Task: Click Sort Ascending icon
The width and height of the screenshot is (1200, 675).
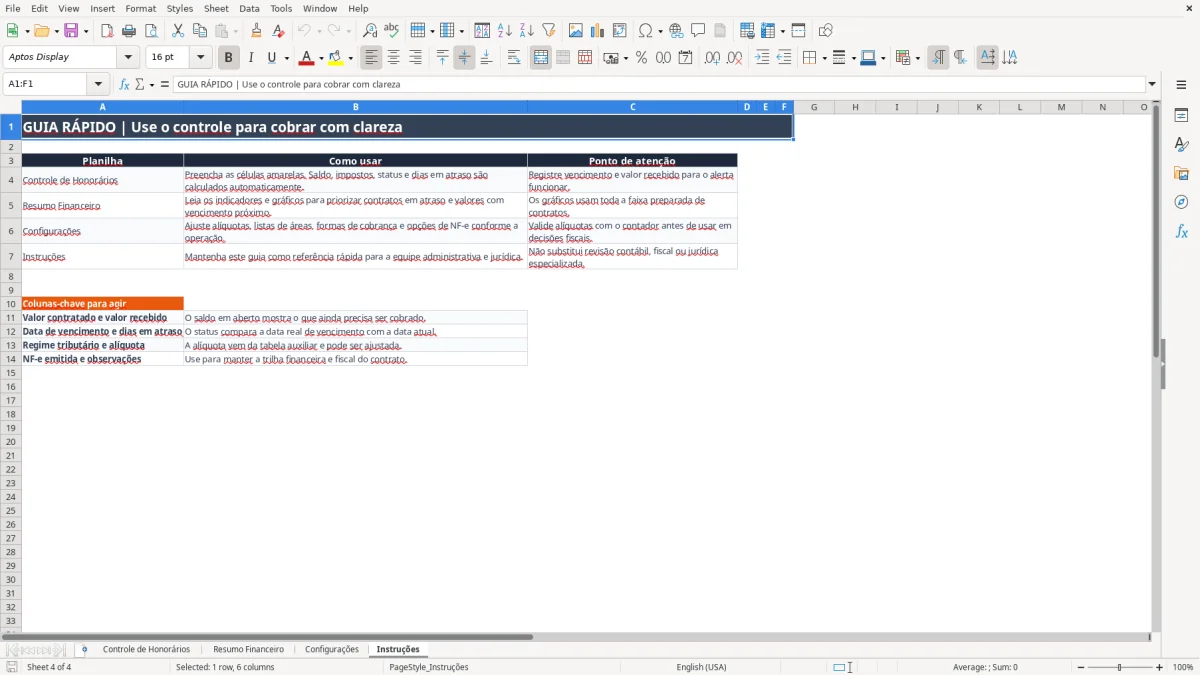Action: (505, 31)
